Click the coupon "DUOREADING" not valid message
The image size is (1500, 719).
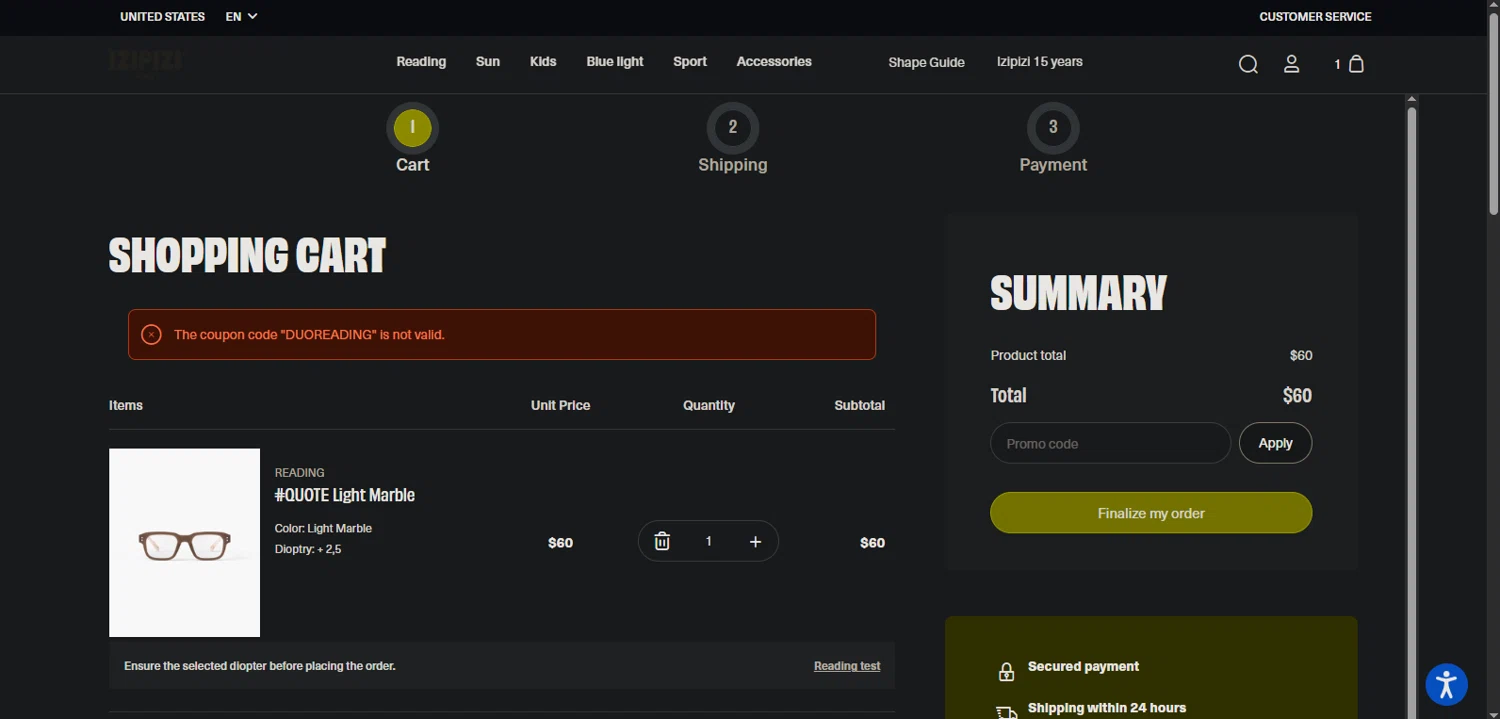[x=309, y=334]
